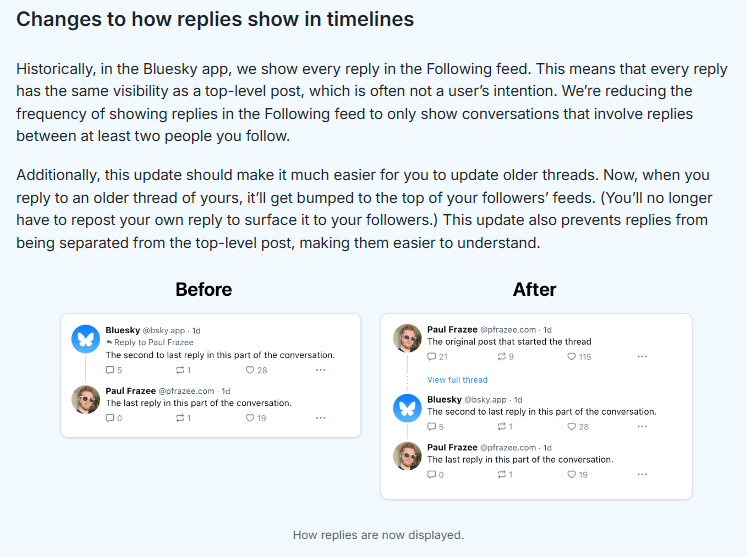
Task: Click the View full thread link
Action: click(457, 380)
